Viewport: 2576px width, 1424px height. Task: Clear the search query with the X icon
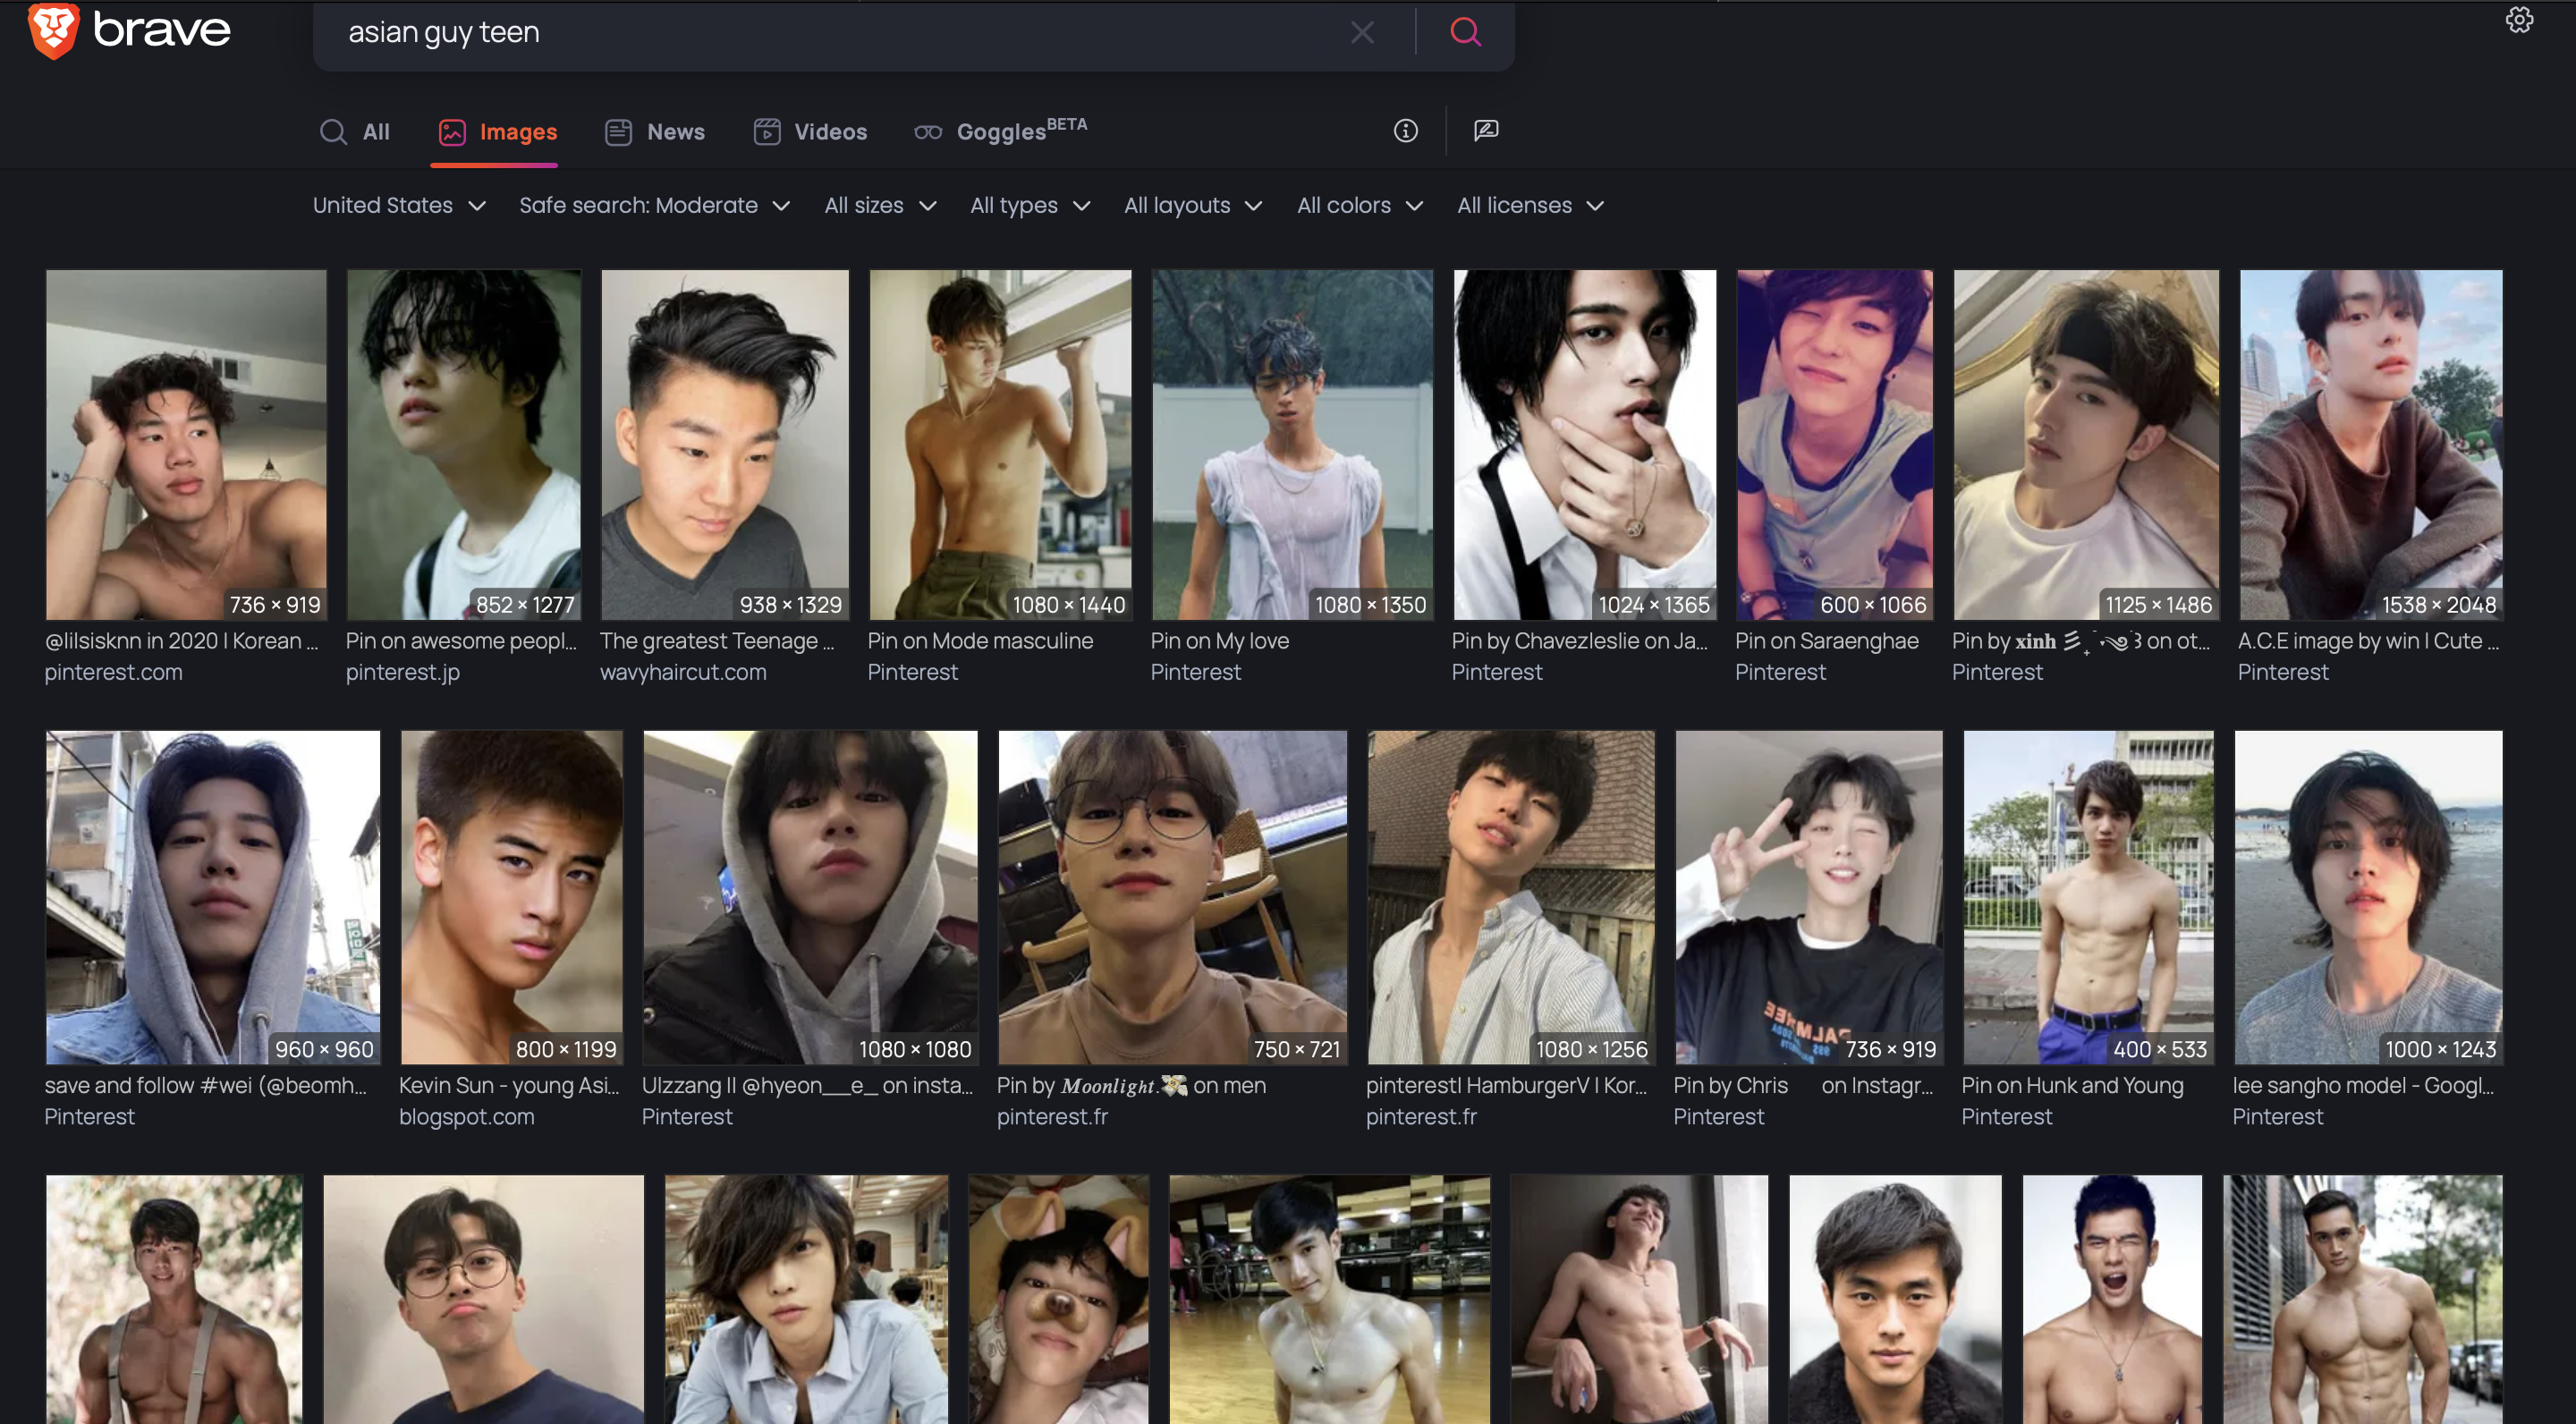pos(1362,32)
